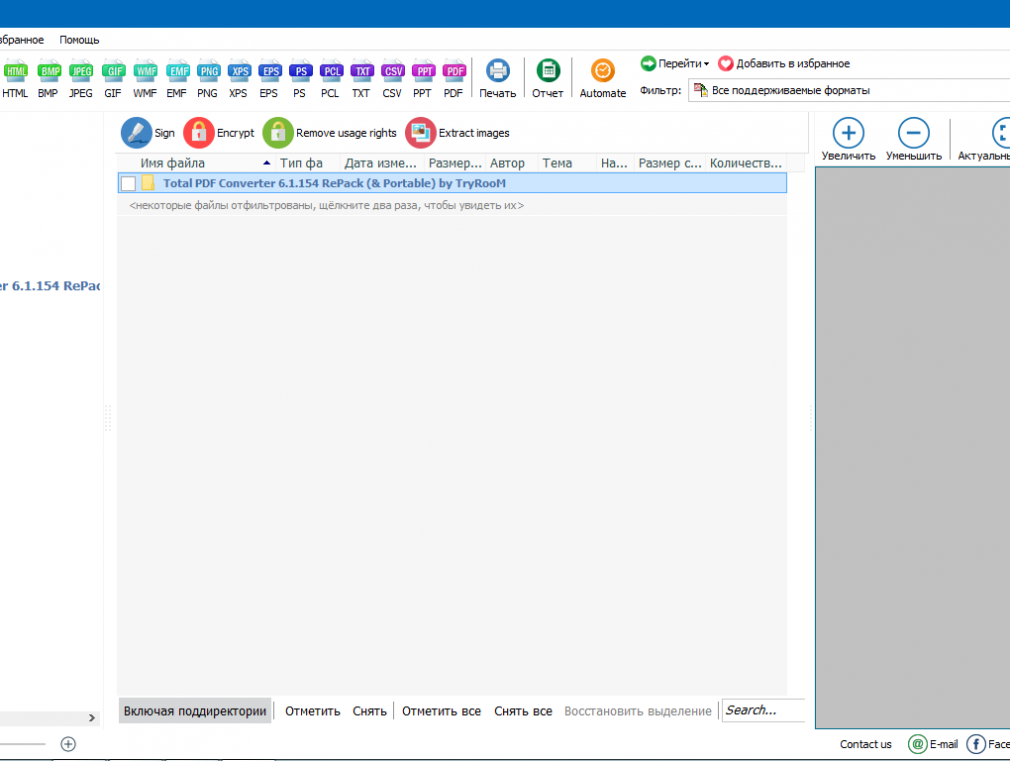Convert to WMF format

point(145,79)
